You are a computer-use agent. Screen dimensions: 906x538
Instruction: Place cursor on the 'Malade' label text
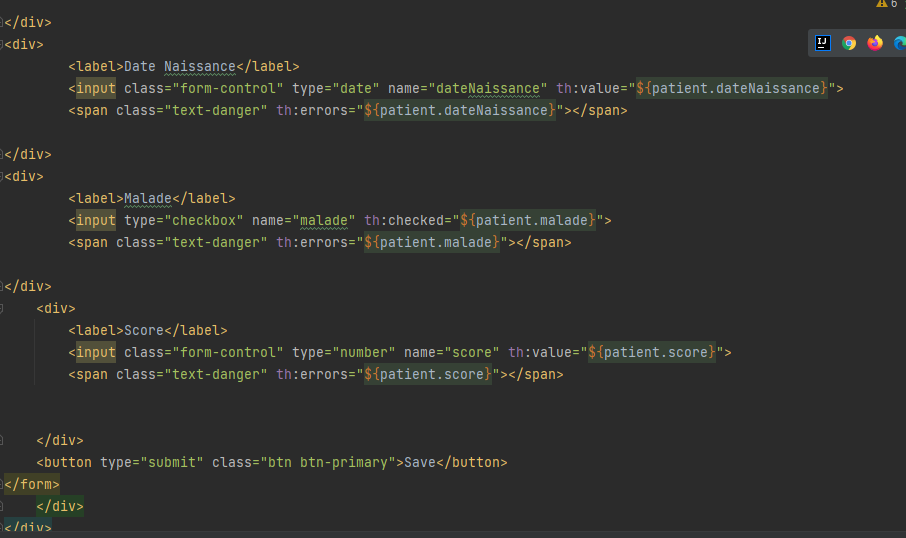click(148, 198)
